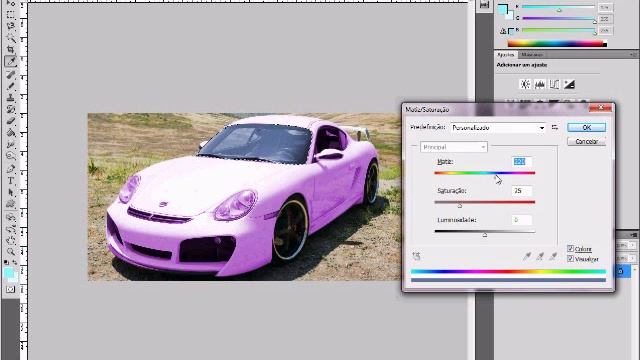Select the Magic Wand tool

click(x=11, y=38)
